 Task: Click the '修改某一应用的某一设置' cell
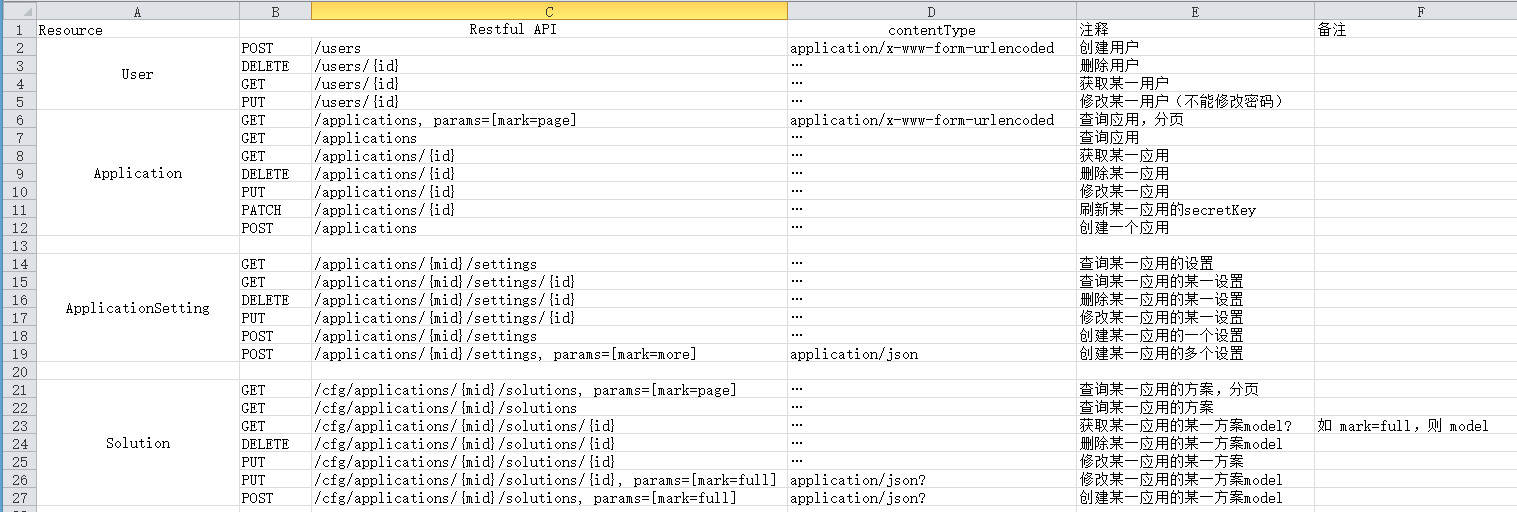(x=1195, y=318)
